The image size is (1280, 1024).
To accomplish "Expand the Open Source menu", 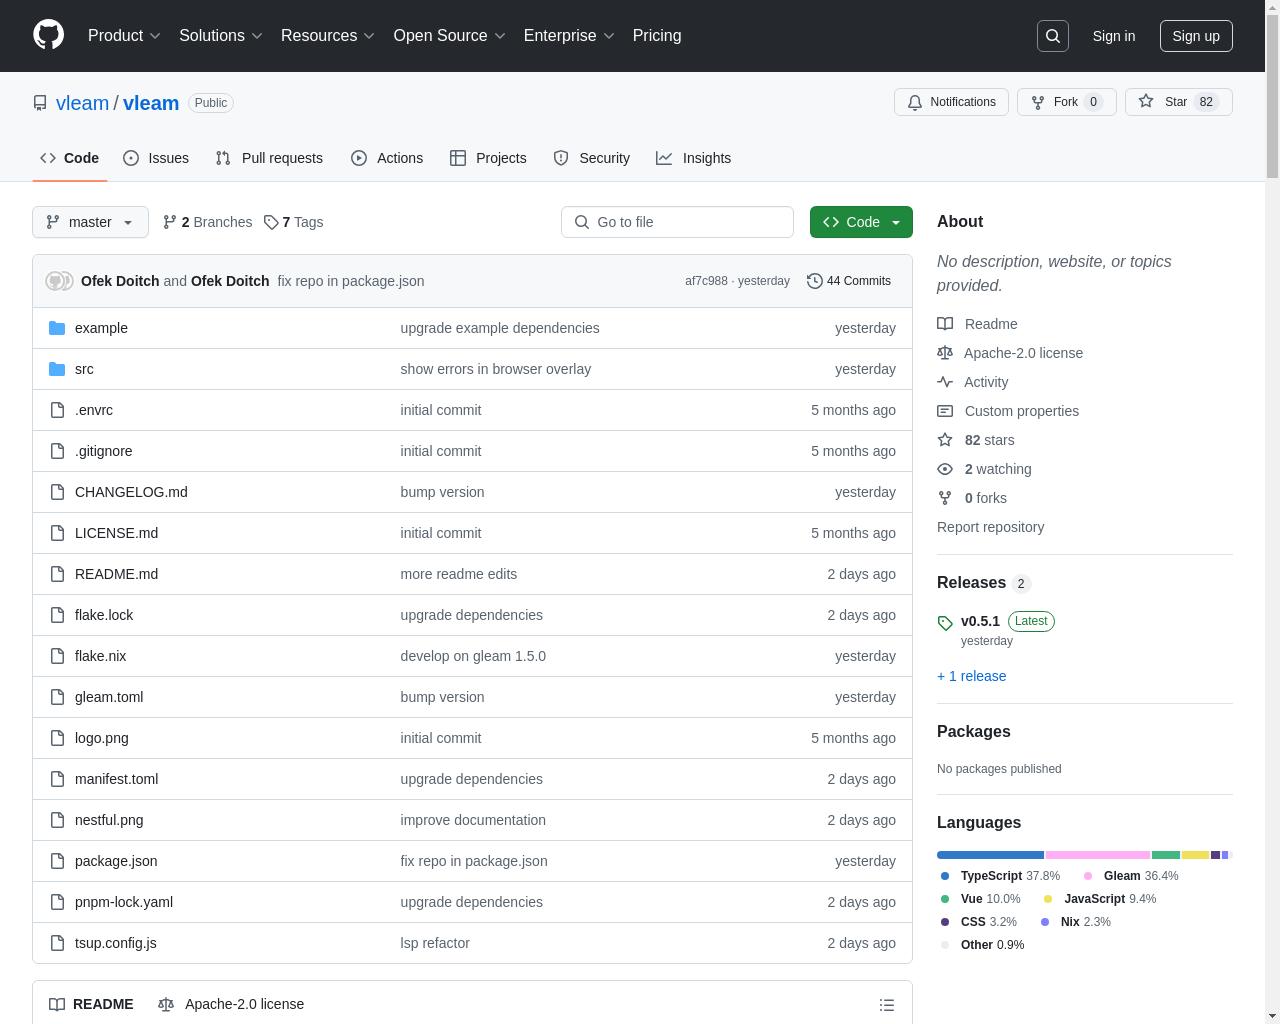I will point(450,35).
